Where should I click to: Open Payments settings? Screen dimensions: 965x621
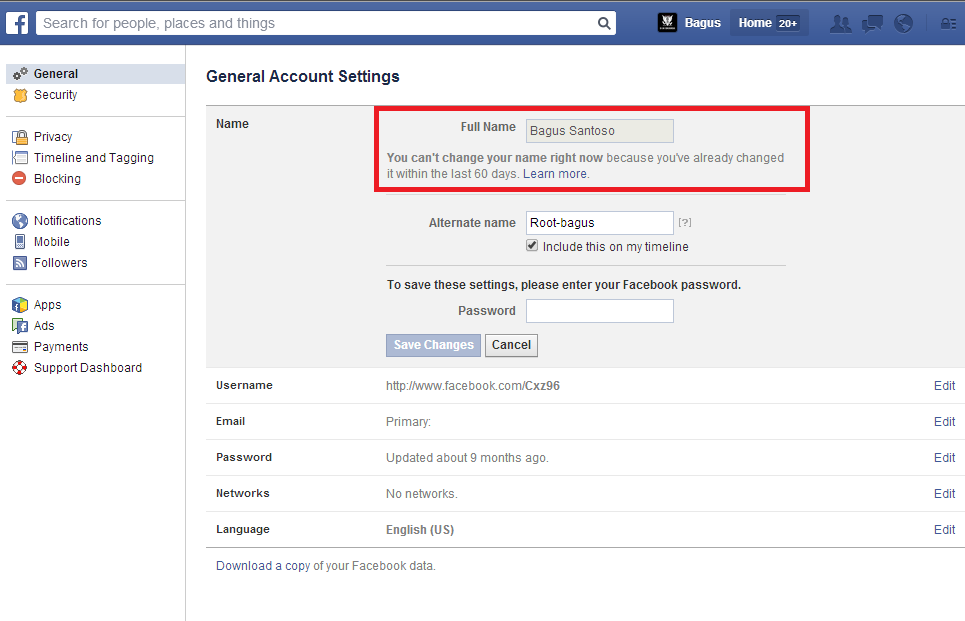pyautogui.click(x=61, y=347)
